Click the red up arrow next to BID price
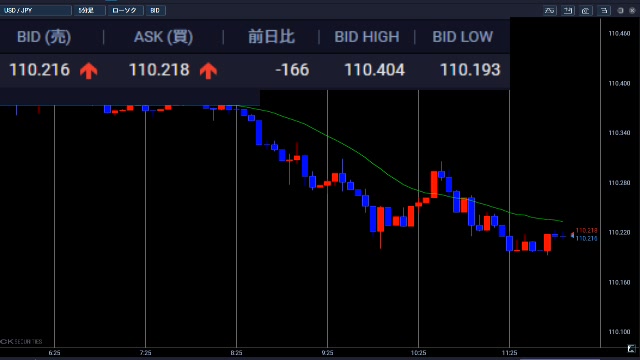The image size is (640, 360). pyautogui.click(x=89, y=71)
